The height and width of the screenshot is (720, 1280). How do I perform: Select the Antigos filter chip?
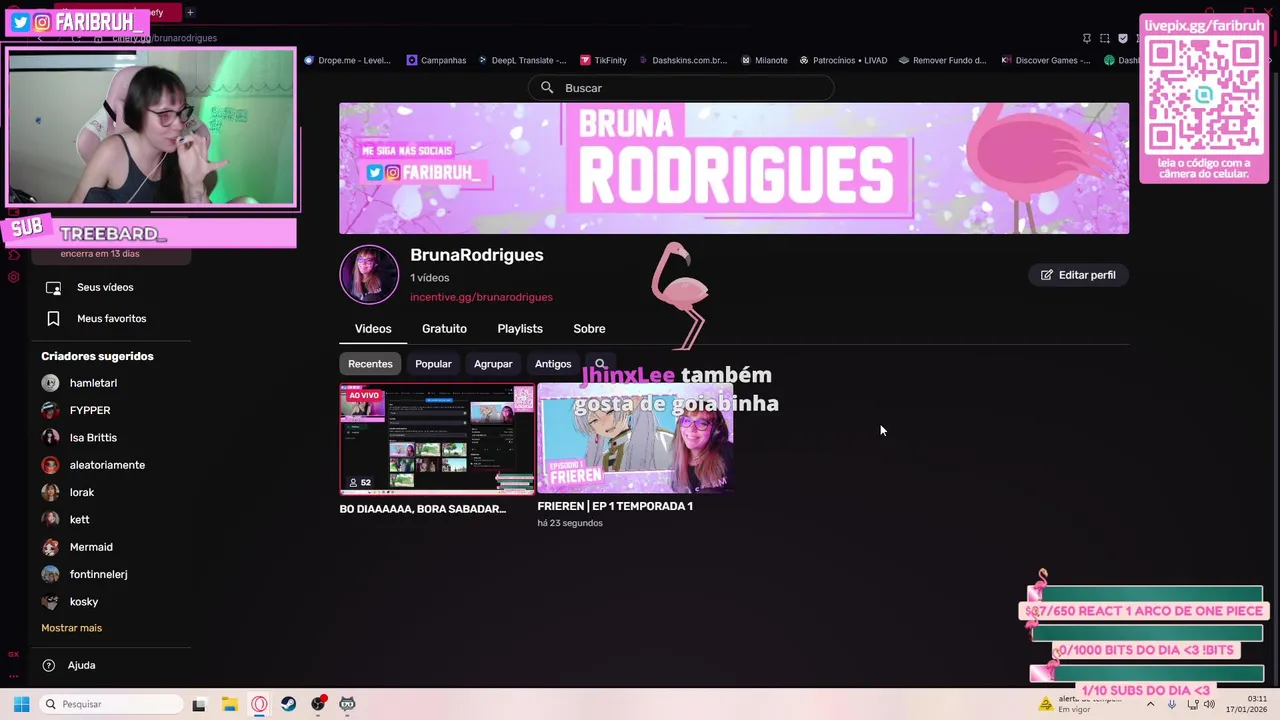tap(553, 364)
